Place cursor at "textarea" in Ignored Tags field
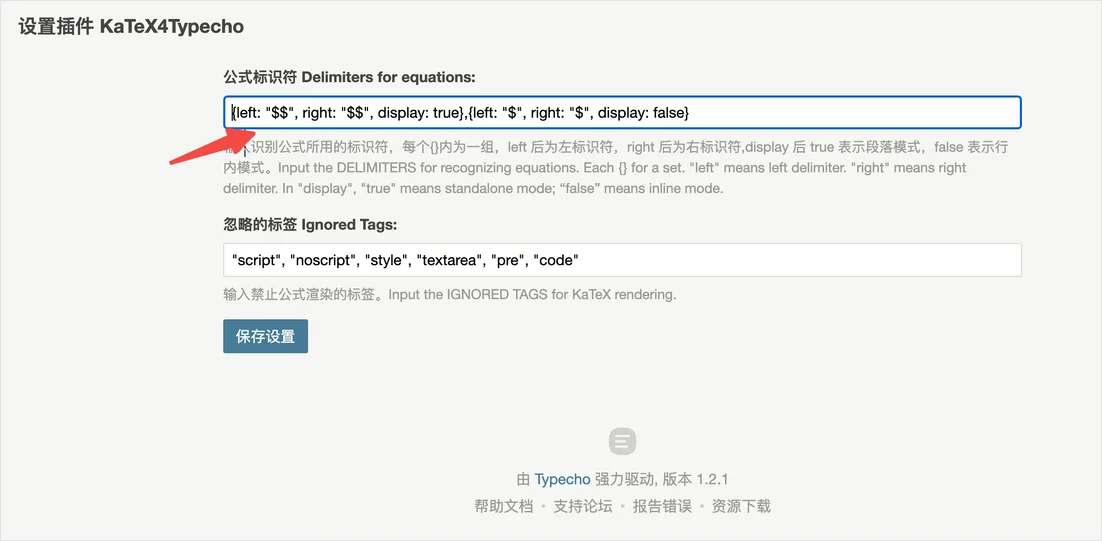 coord(447,261)
